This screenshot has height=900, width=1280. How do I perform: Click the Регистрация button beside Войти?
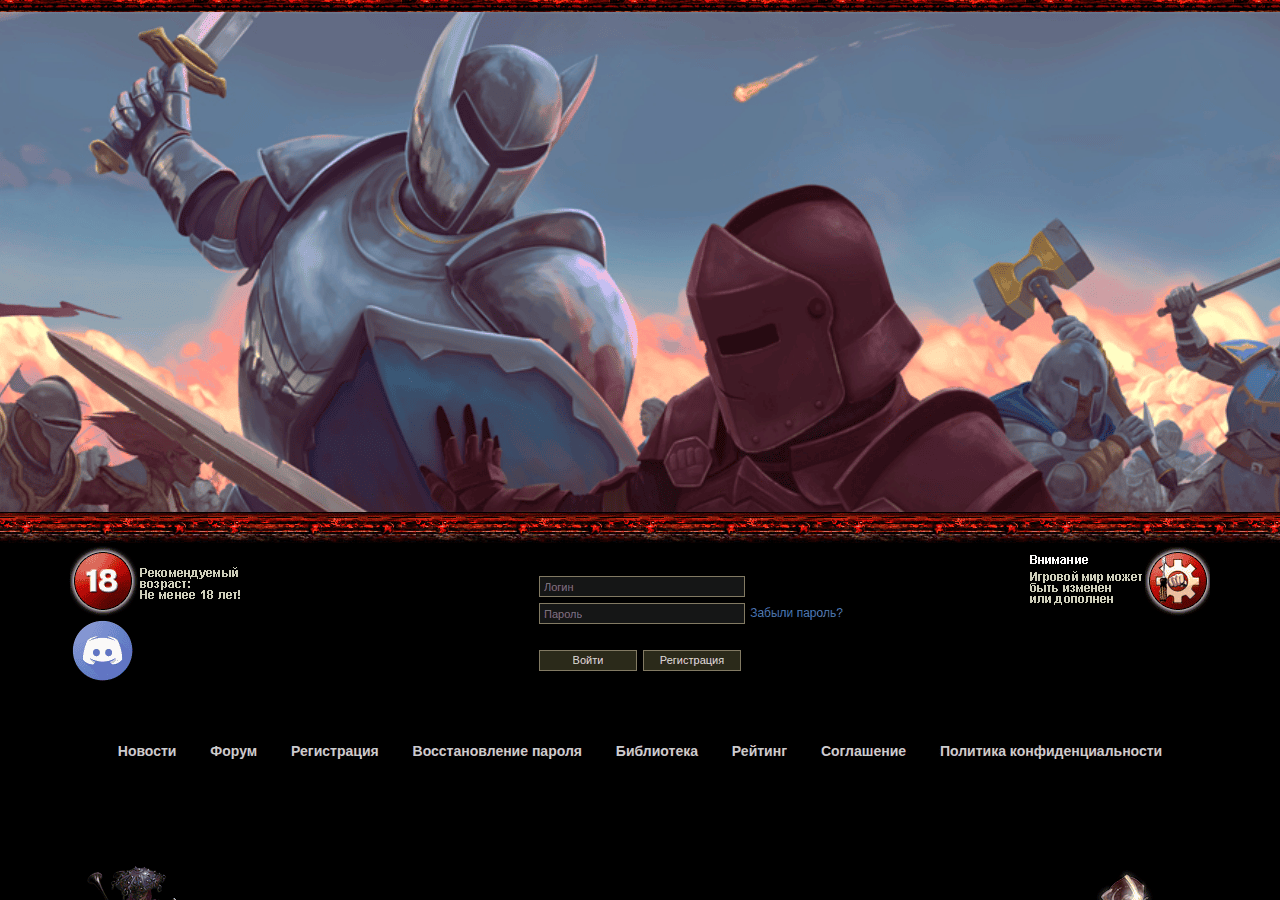click(692, 660)
